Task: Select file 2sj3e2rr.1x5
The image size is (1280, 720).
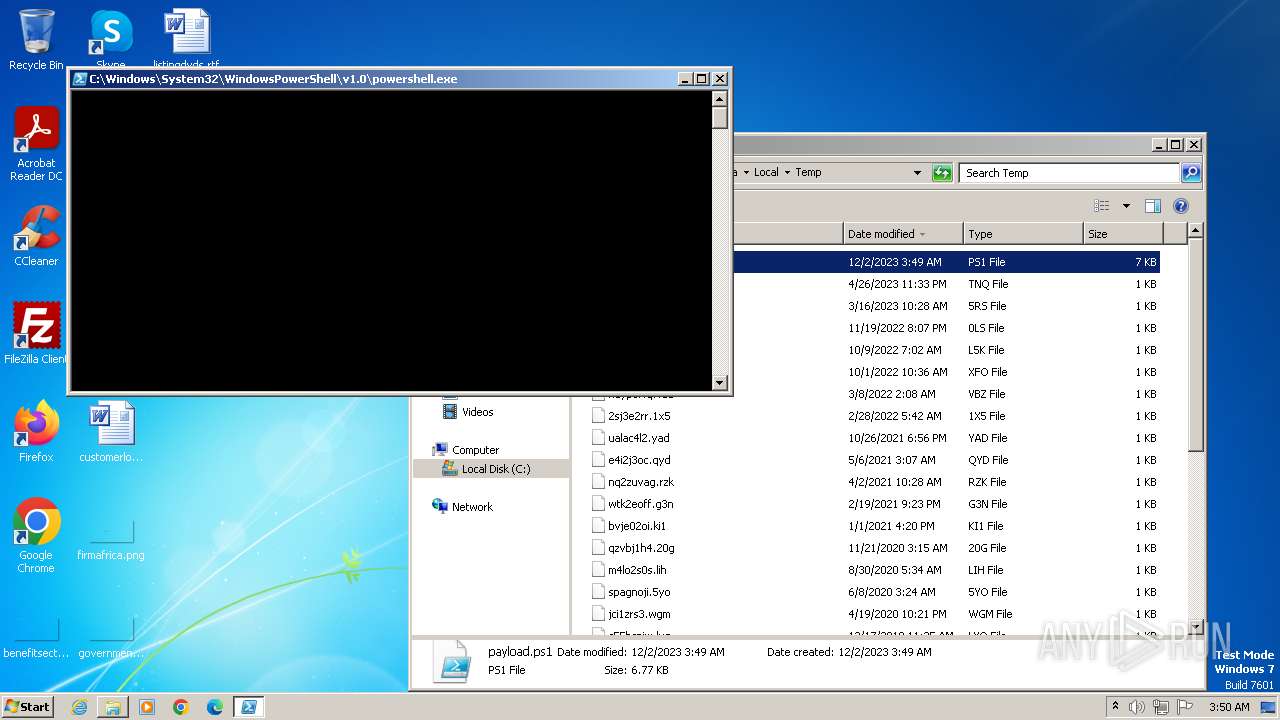Action: pos(639,416)
